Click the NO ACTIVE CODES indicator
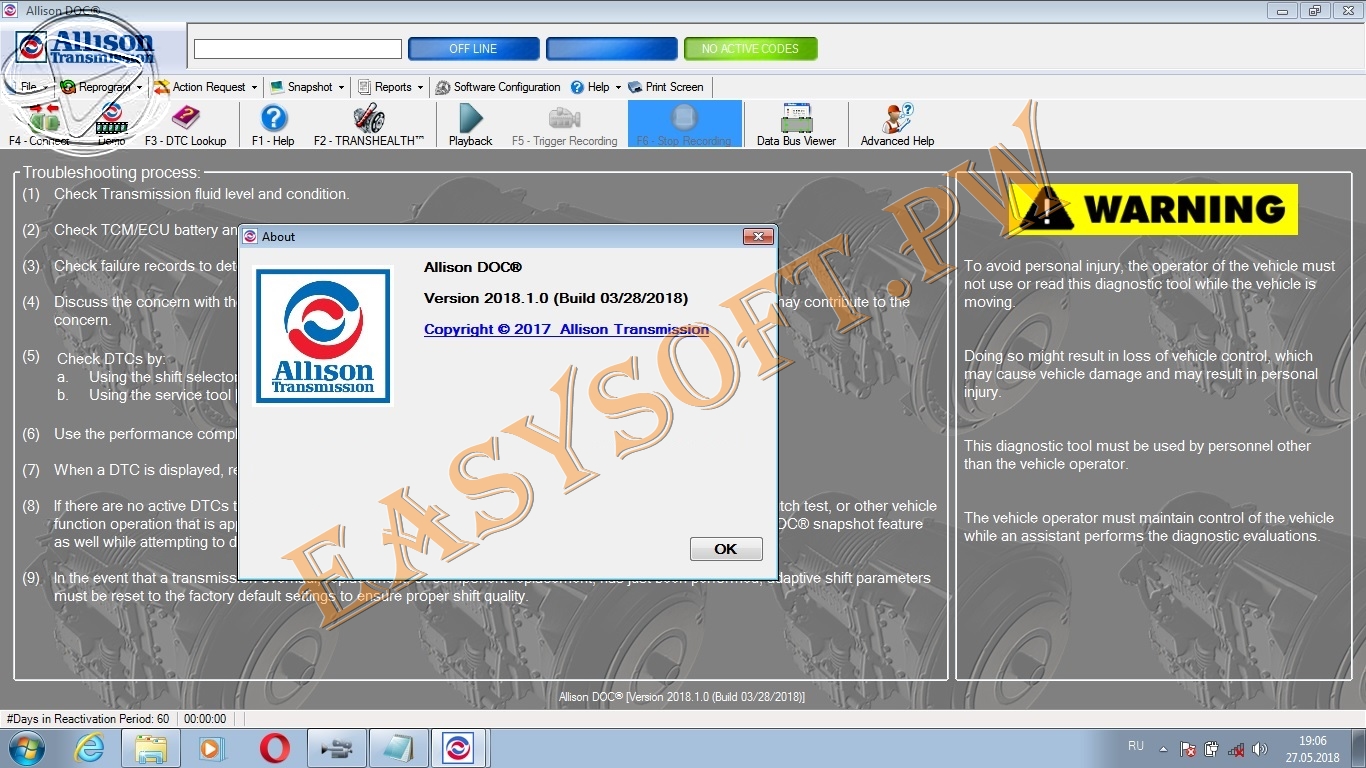Screen dimensions: 1366x768 pyautogui.click(x=750, y=48)
